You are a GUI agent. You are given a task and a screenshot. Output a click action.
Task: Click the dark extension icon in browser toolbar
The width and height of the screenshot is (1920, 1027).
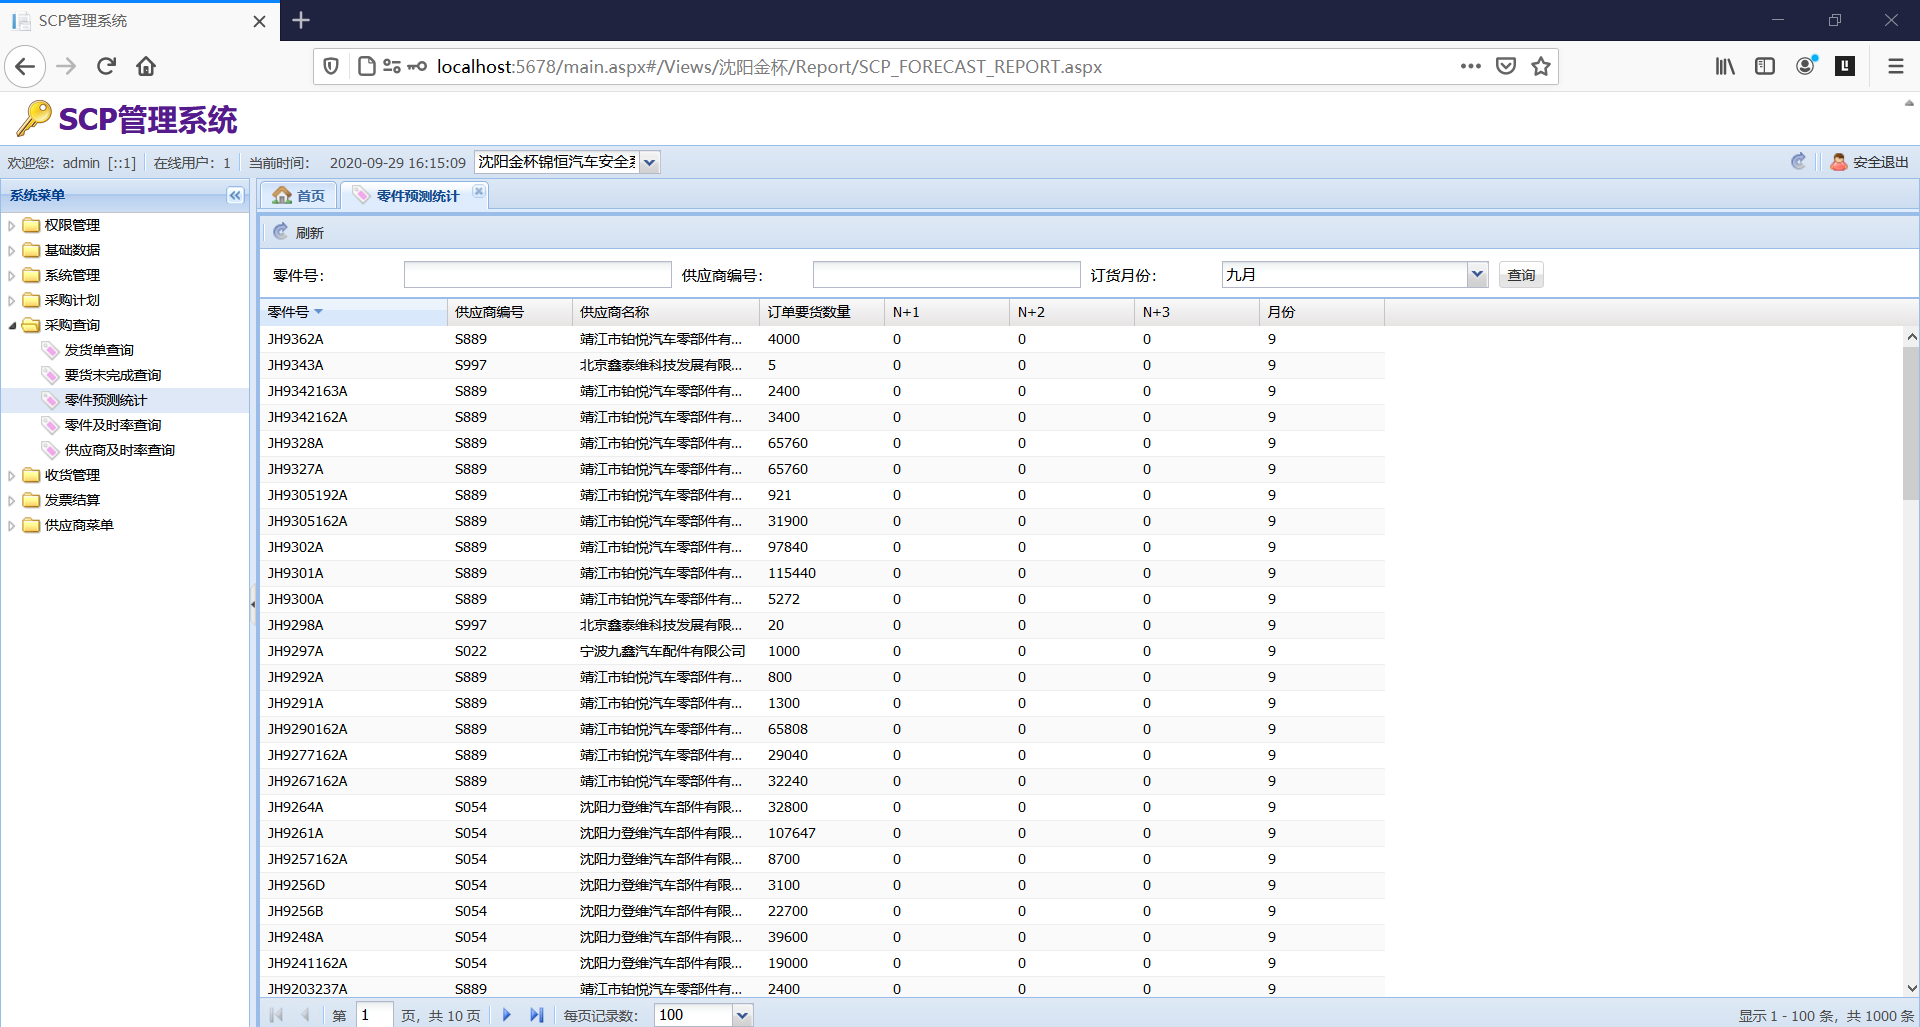pos(1846,66)
